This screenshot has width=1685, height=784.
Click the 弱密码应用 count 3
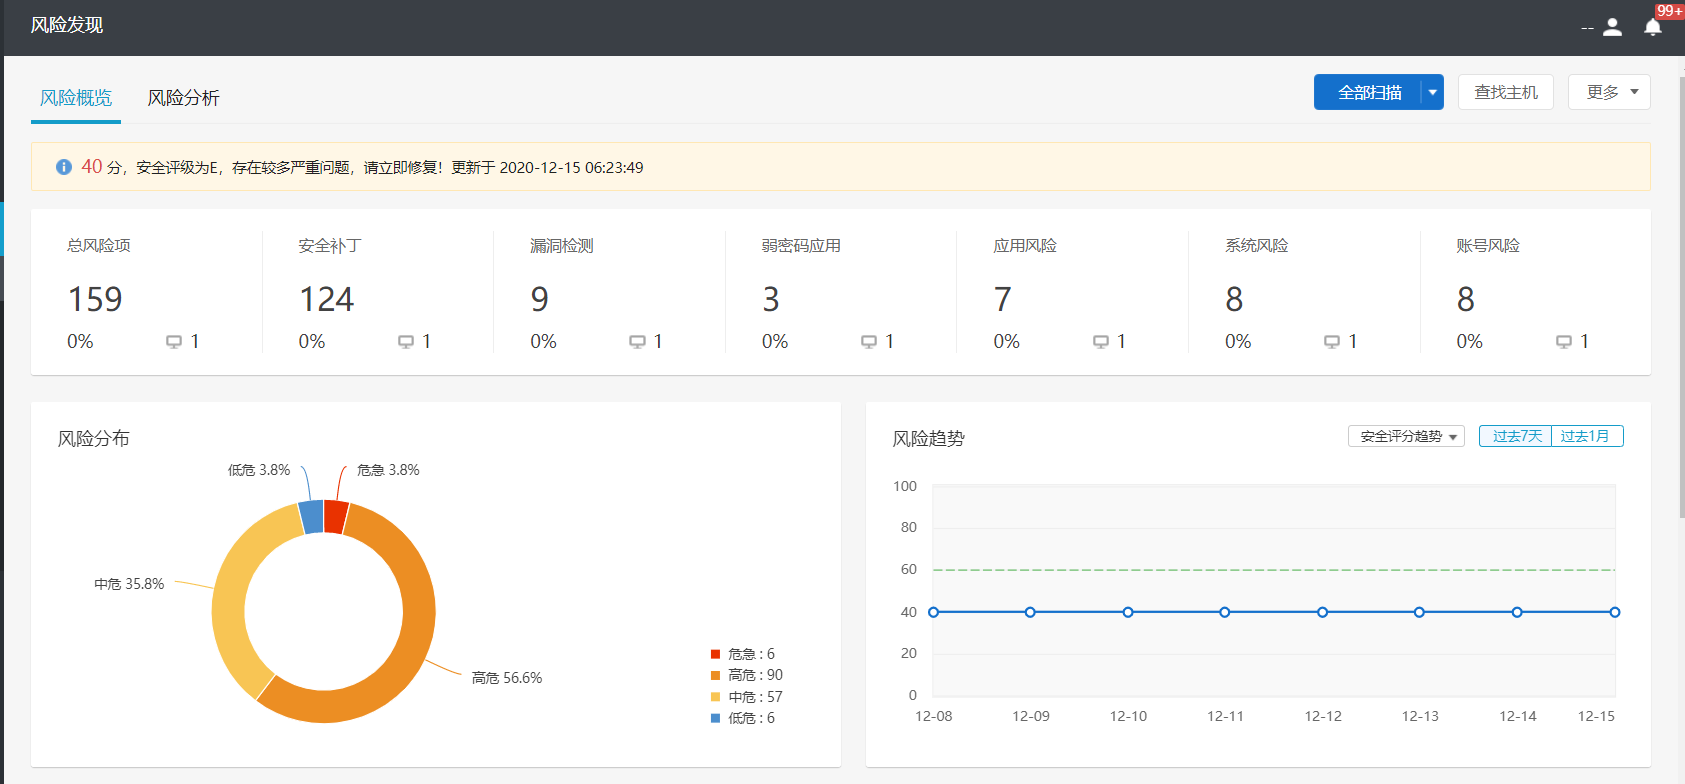(x=771, y=299)
